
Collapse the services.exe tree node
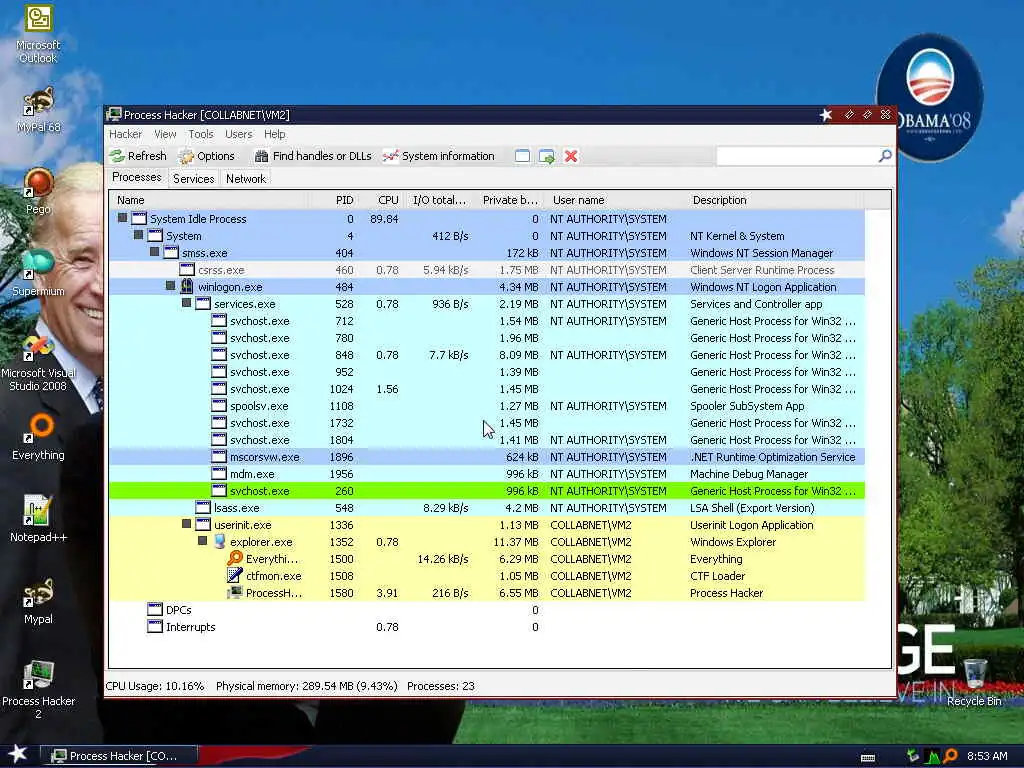point(186,303)
